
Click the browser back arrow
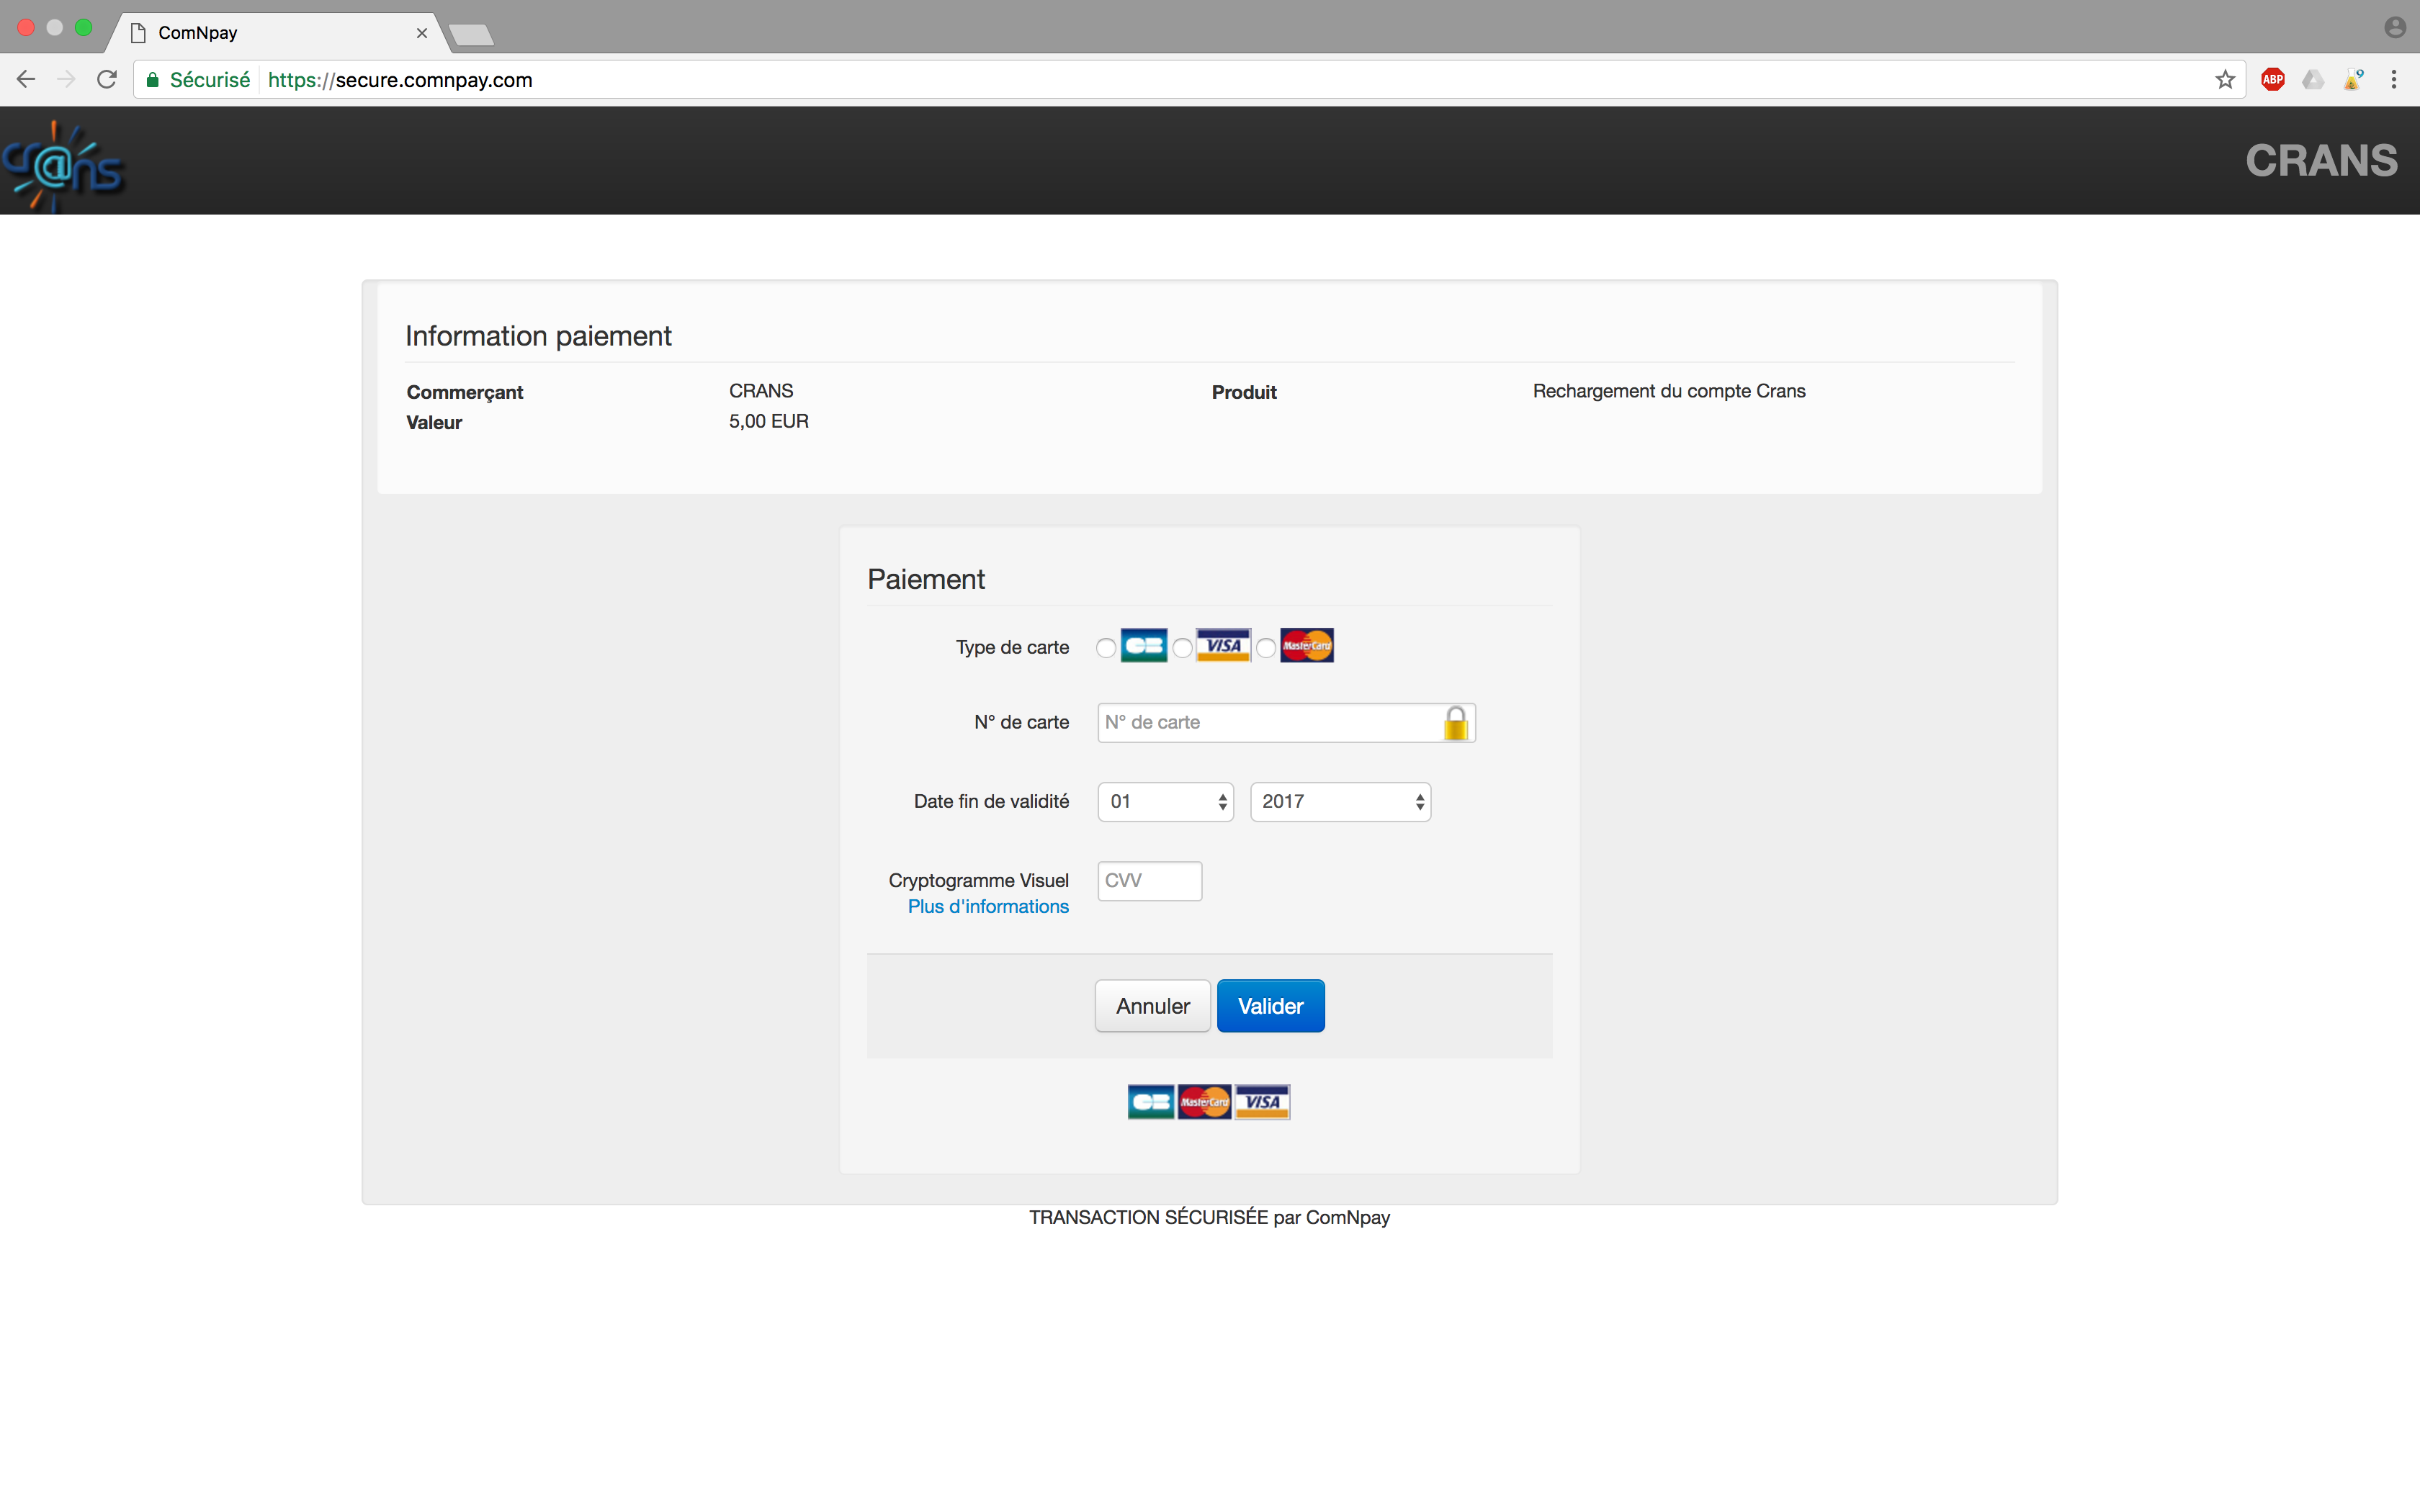click(x=26, y=80)
